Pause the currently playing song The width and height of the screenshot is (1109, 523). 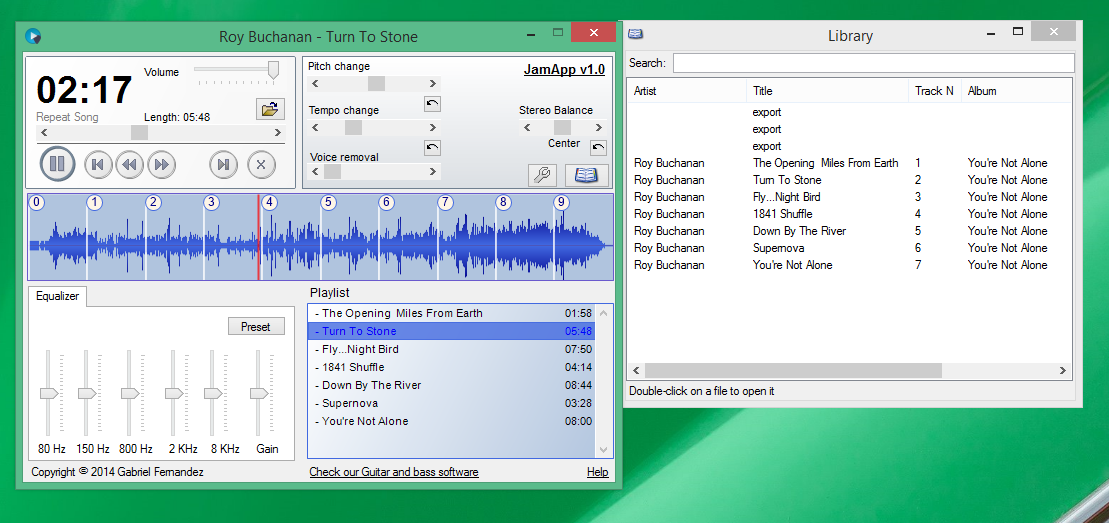click(x=57, y=164)
